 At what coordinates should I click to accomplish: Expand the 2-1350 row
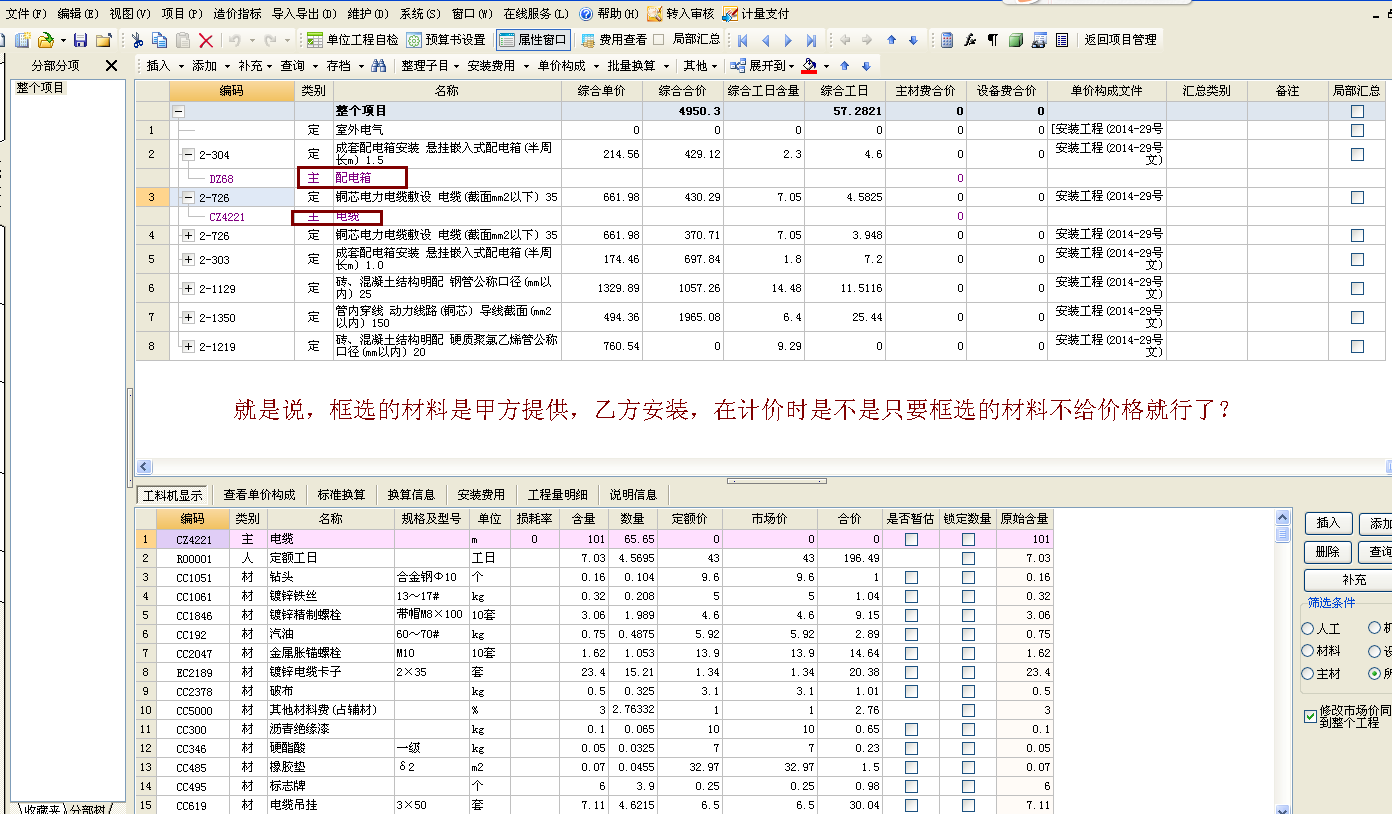(188, 318)
